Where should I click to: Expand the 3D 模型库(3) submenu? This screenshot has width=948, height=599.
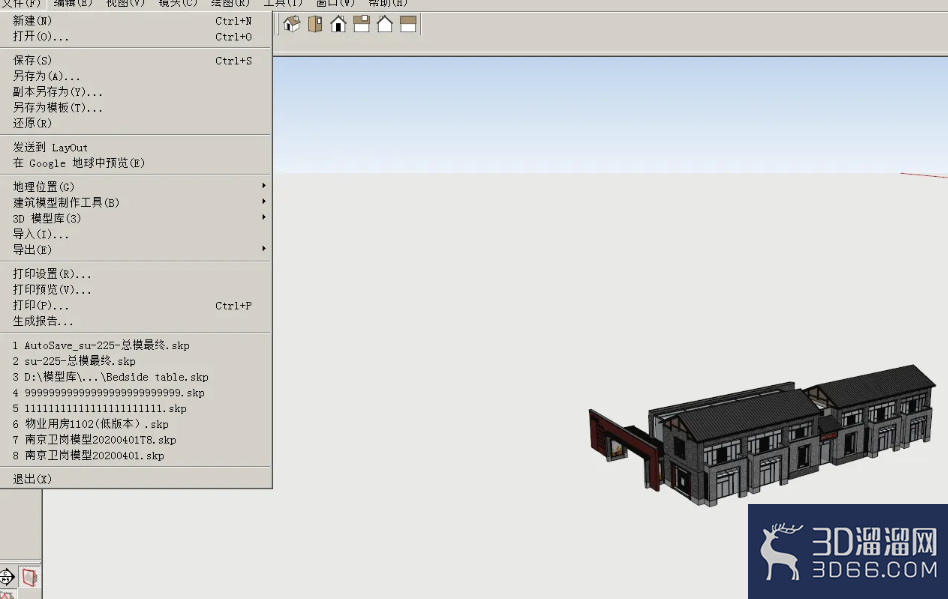coord(135,218)
